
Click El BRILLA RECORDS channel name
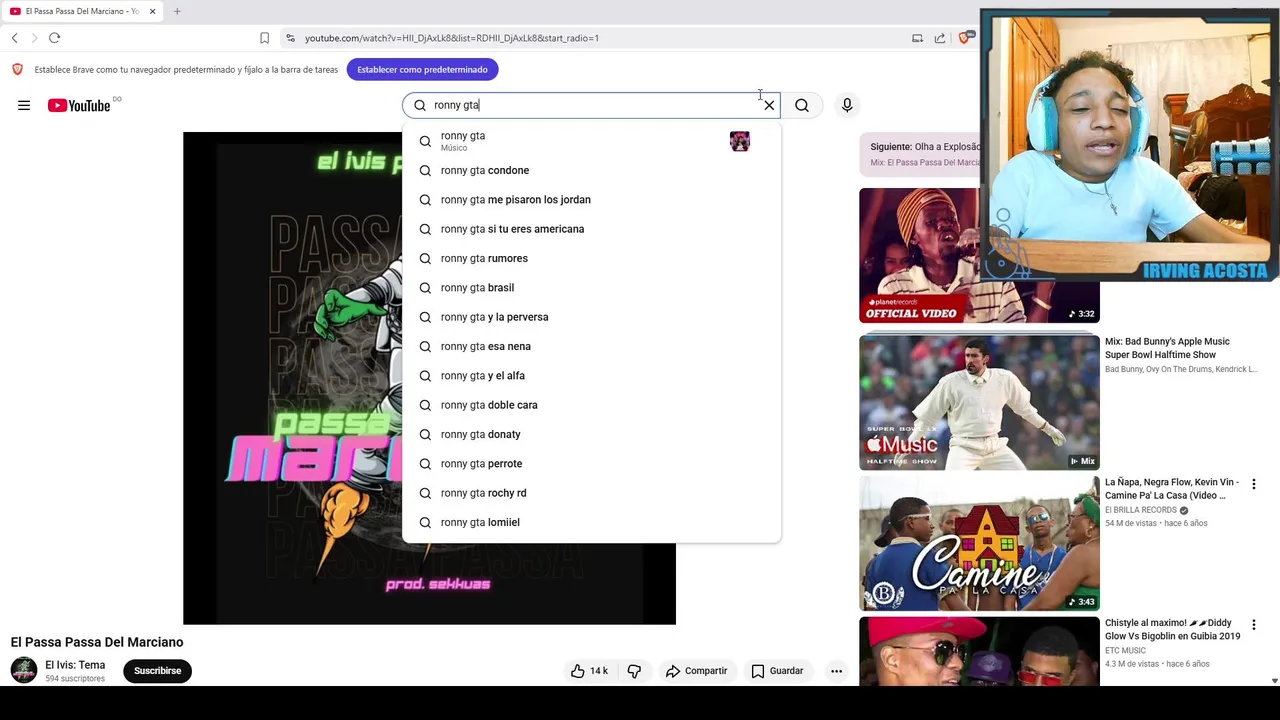point(1141,510)
